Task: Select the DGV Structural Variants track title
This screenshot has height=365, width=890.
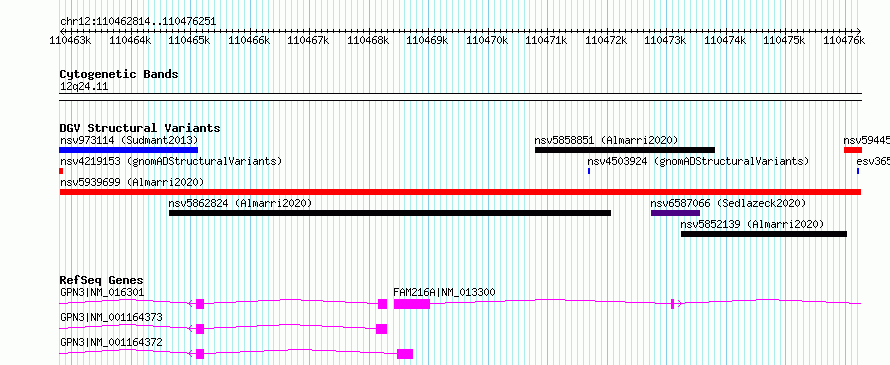Action: coord(140,128)
